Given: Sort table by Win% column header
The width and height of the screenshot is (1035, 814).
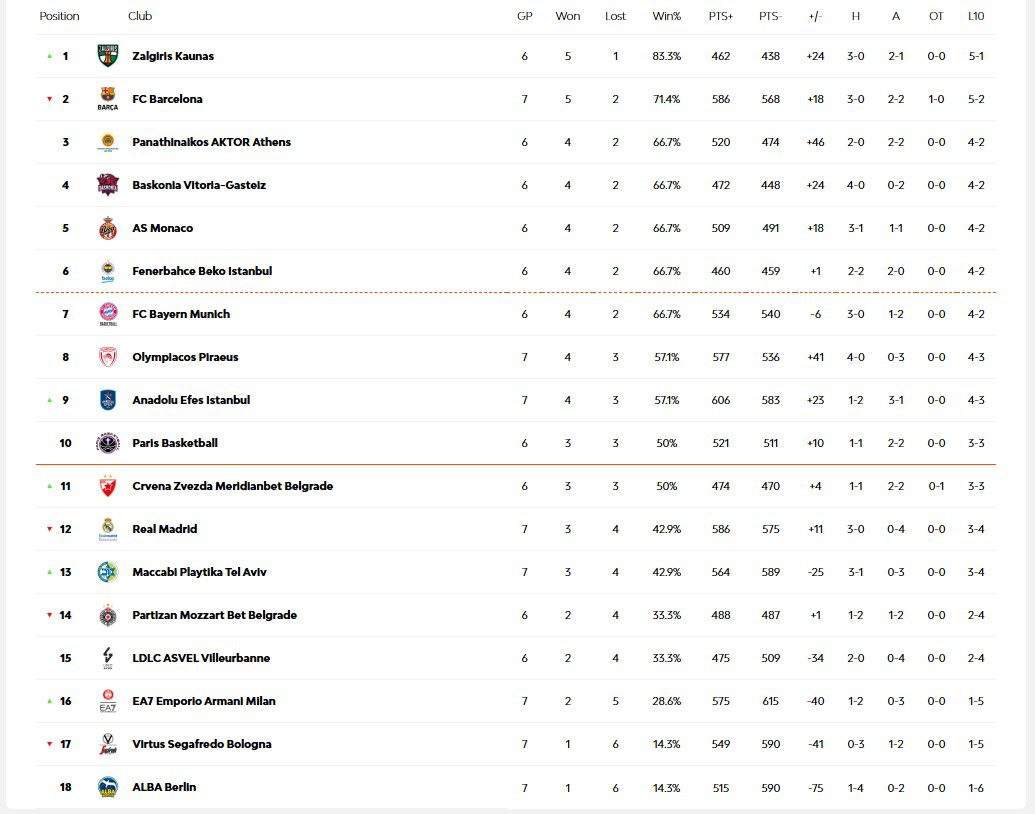Looking at the screenshot, I should tap(666, 16).
